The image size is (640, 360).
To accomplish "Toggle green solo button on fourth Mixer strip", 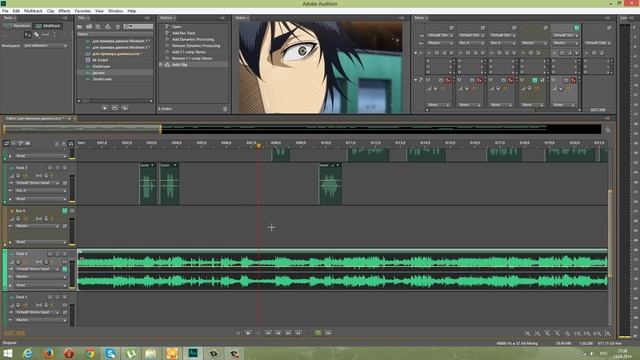I will [x=535, y=80].
